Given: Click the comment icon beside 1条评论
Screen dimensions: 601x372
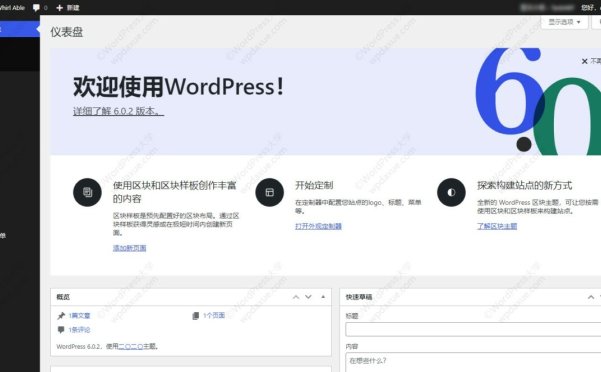Looking at the screenshot, I should point(61,330).
